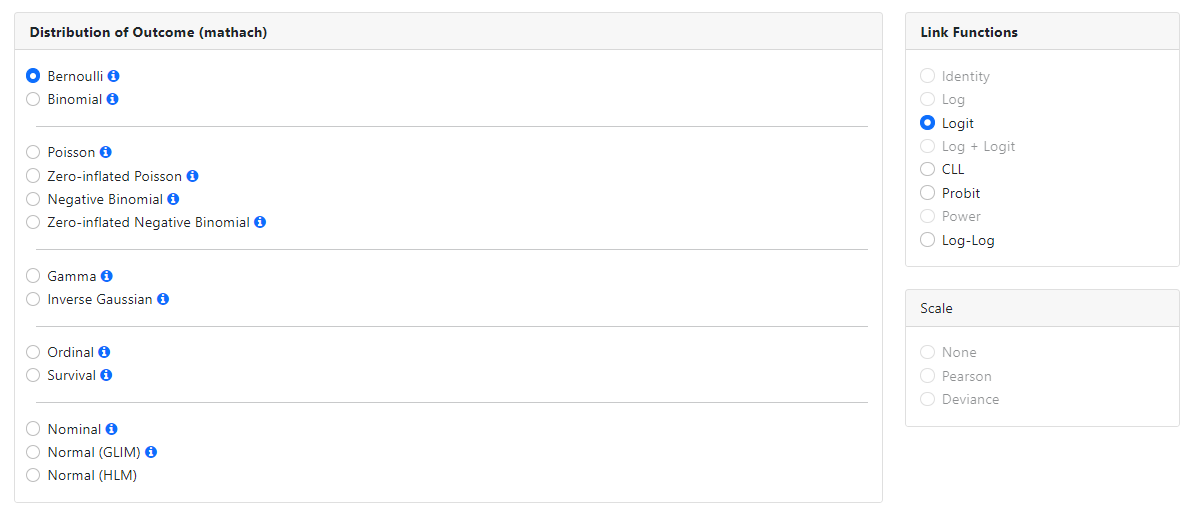Click the Gamma info icon
The height and width of the screenshot is (522, 1191).
pos(107,276)
